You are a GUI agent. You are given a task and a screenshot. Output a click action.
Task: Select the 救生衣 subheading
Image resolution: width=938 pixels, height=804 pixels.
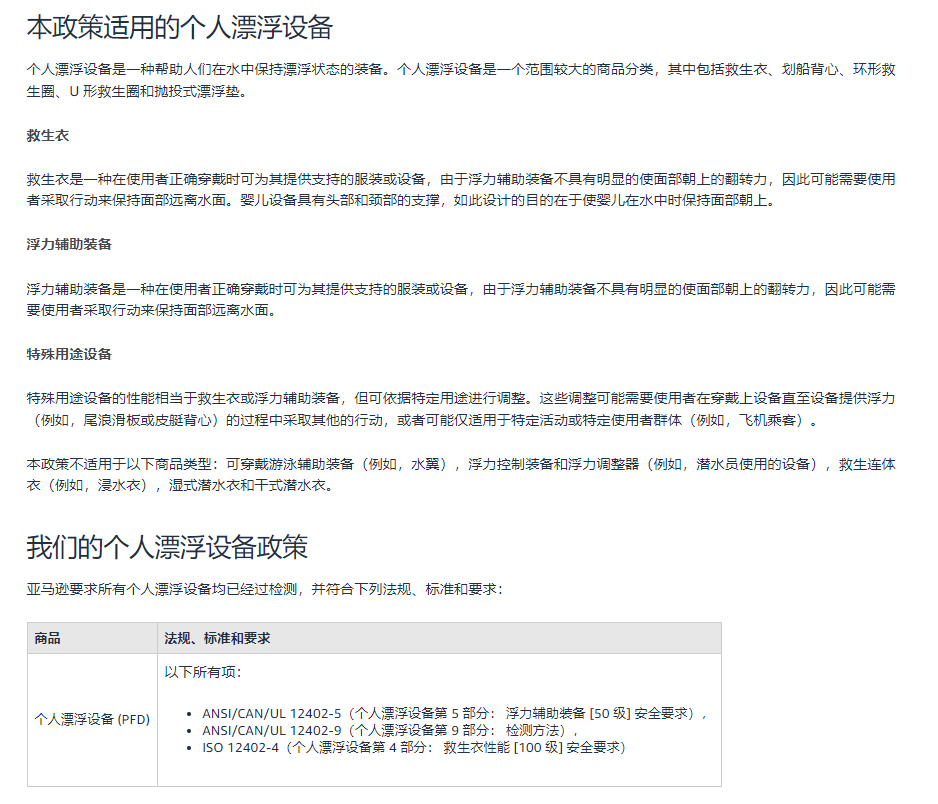47,135
